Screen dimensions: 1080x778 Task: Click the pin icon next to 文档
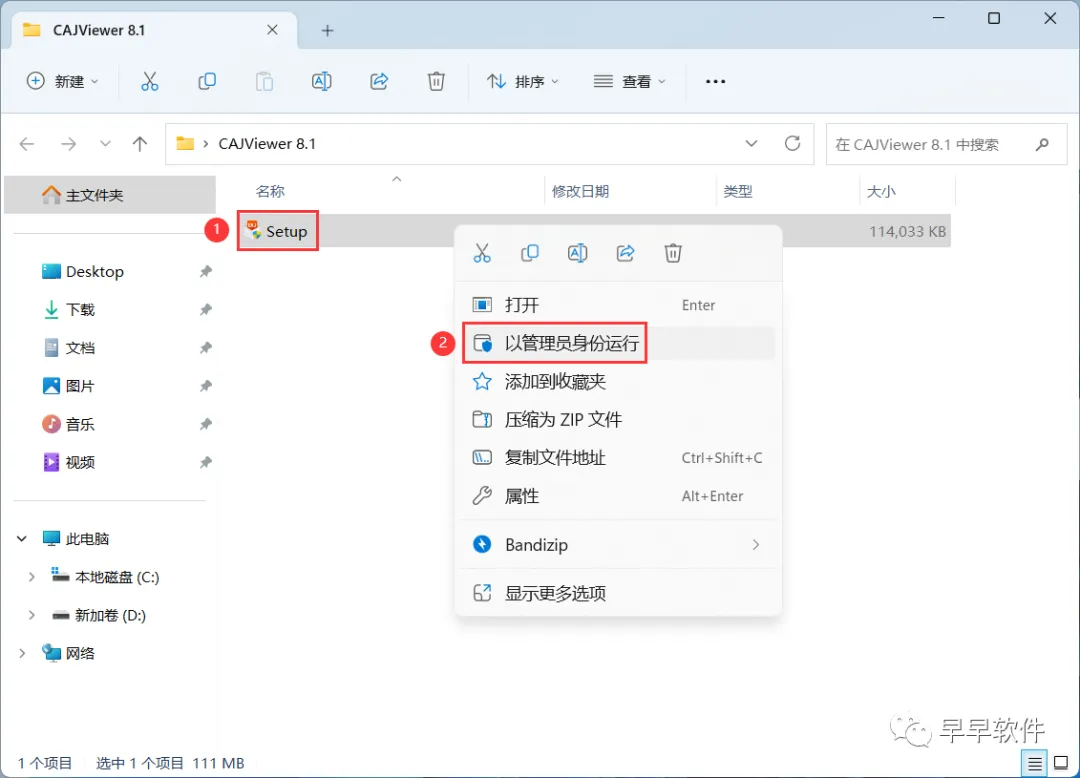pos(205,348)
